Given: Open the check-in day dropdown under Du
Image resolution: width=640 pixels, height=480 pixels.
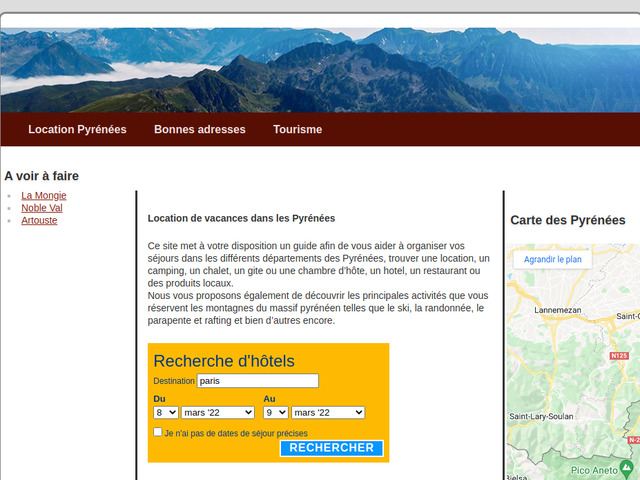Looking at the screenshot, I should pyautogui.click(x=165, y=412).
